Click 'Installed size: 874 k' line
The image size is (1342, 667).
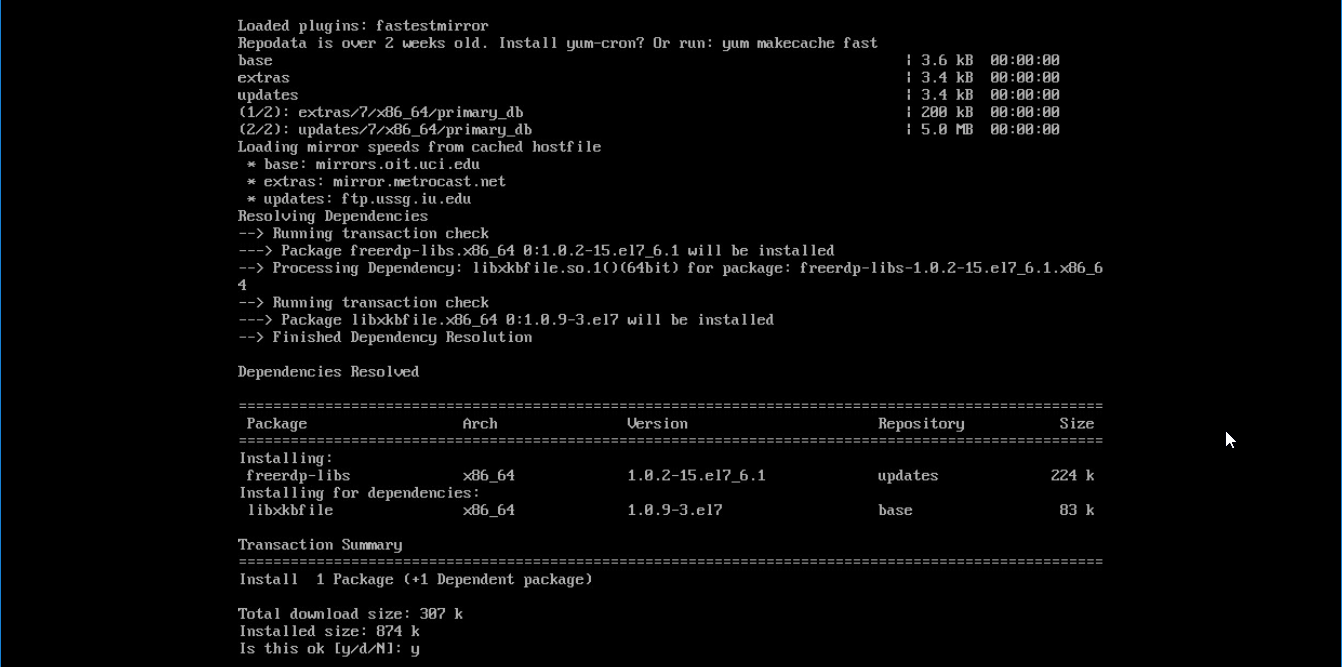point(329,632)
